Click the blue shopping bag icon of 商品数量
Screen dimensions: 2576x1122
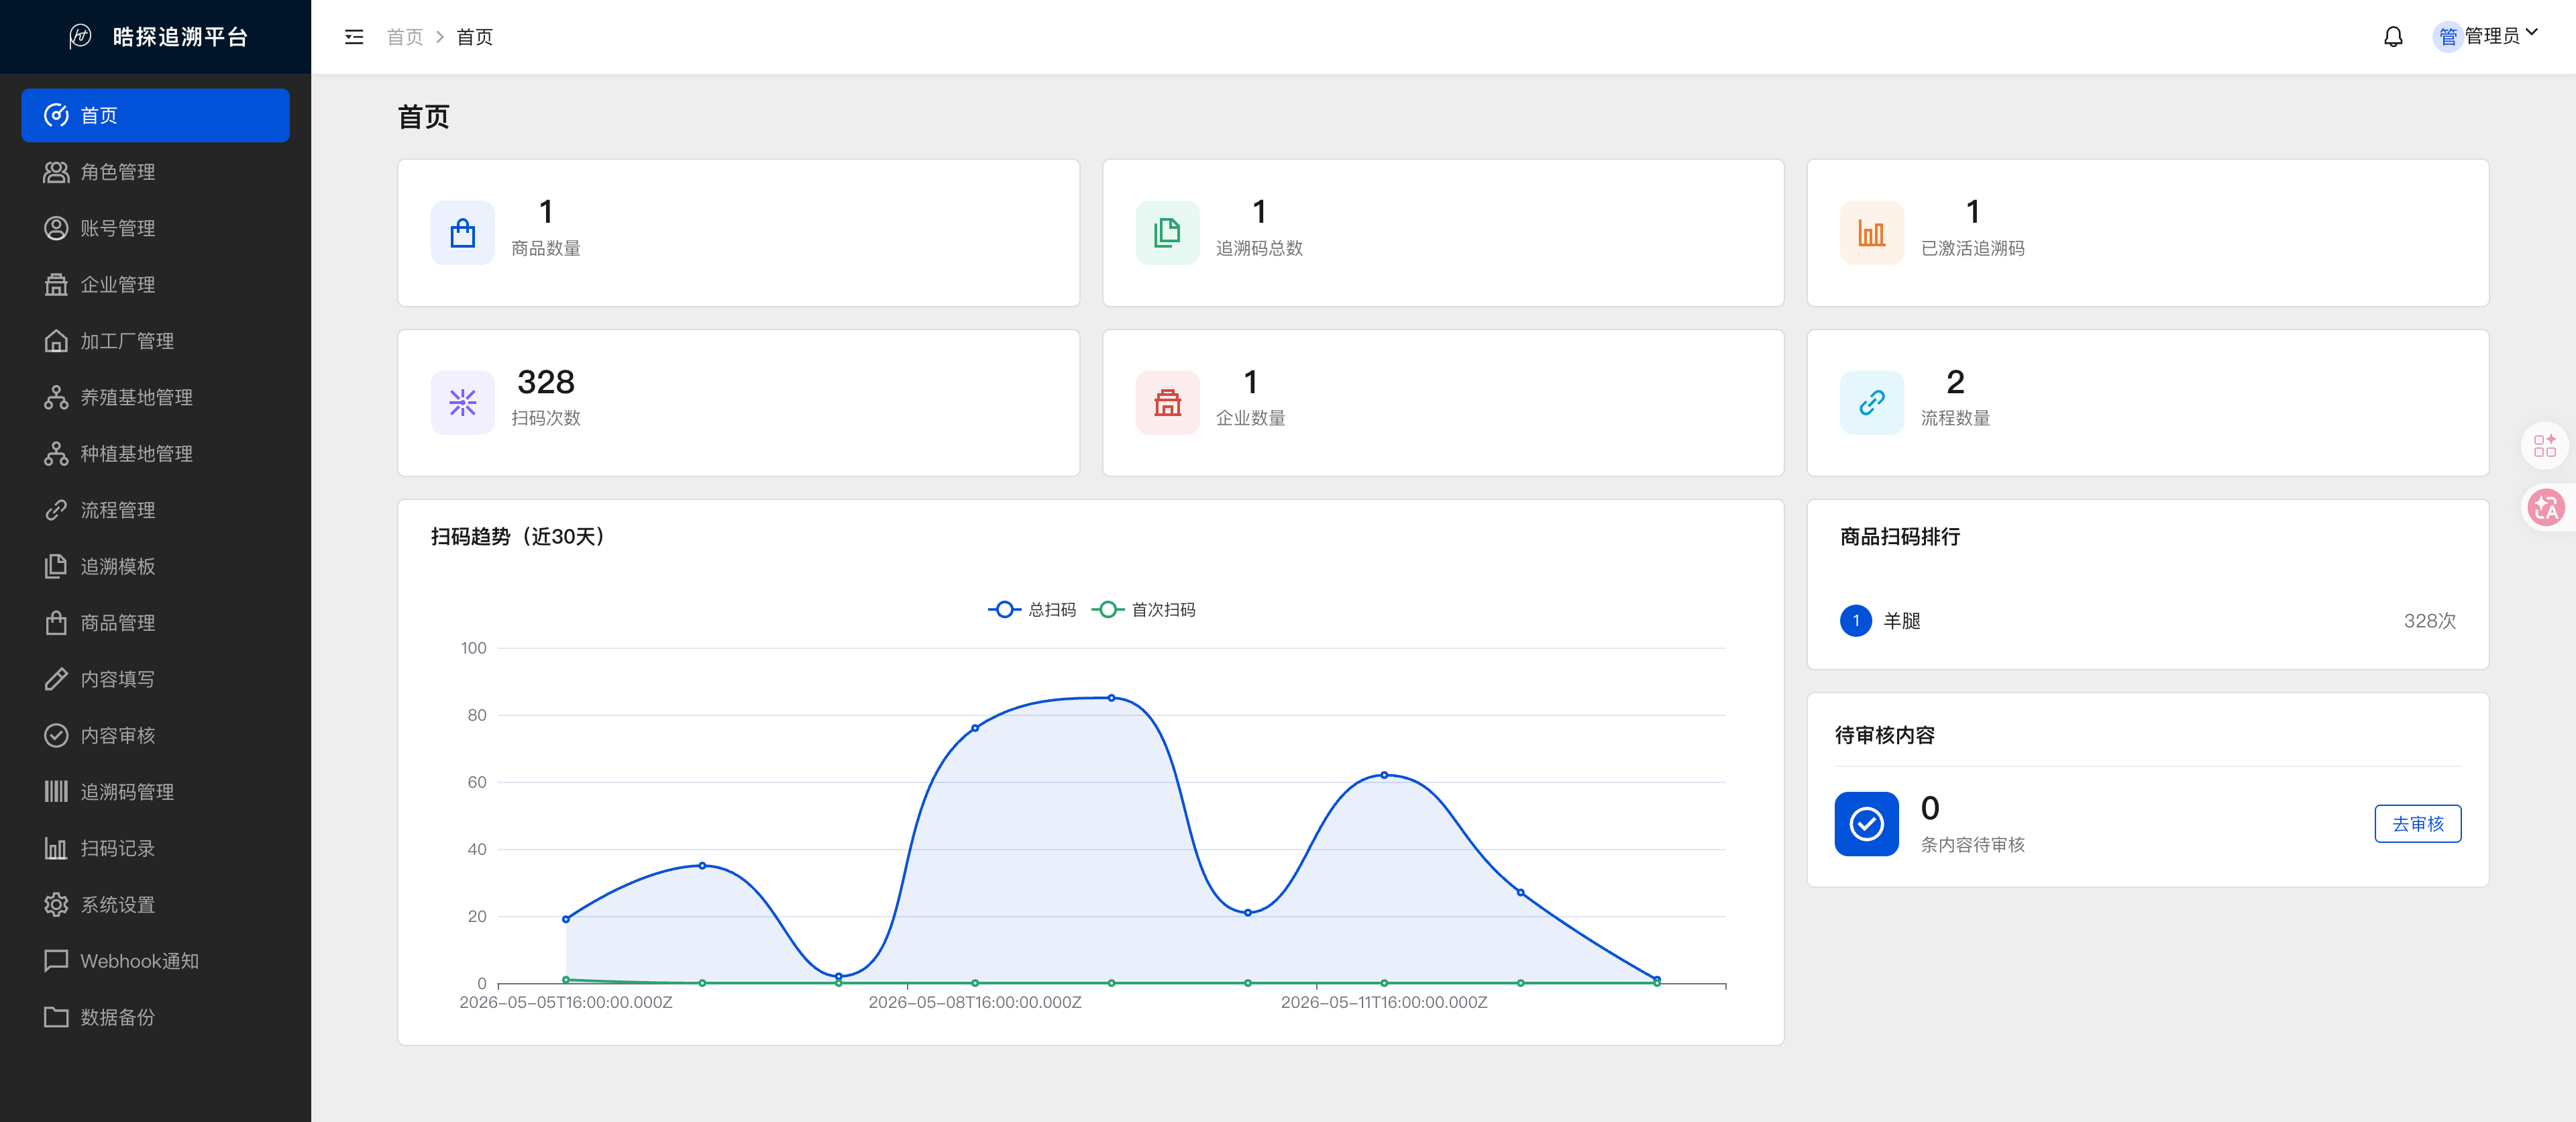[x=463, y=233]
